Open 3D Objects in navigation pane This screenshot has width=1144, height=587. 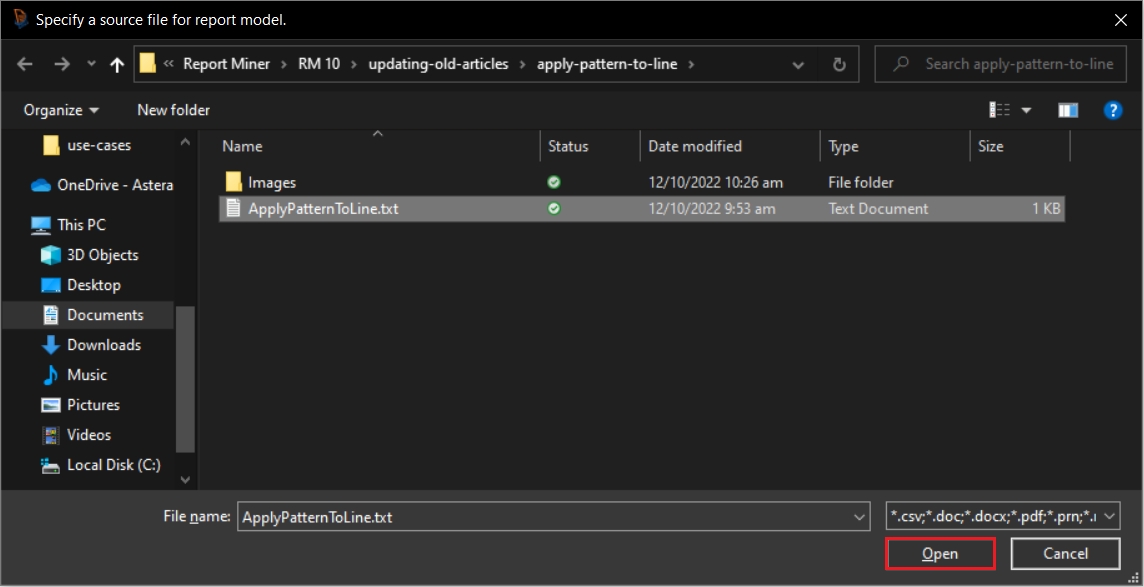click(x=102, y=255)
